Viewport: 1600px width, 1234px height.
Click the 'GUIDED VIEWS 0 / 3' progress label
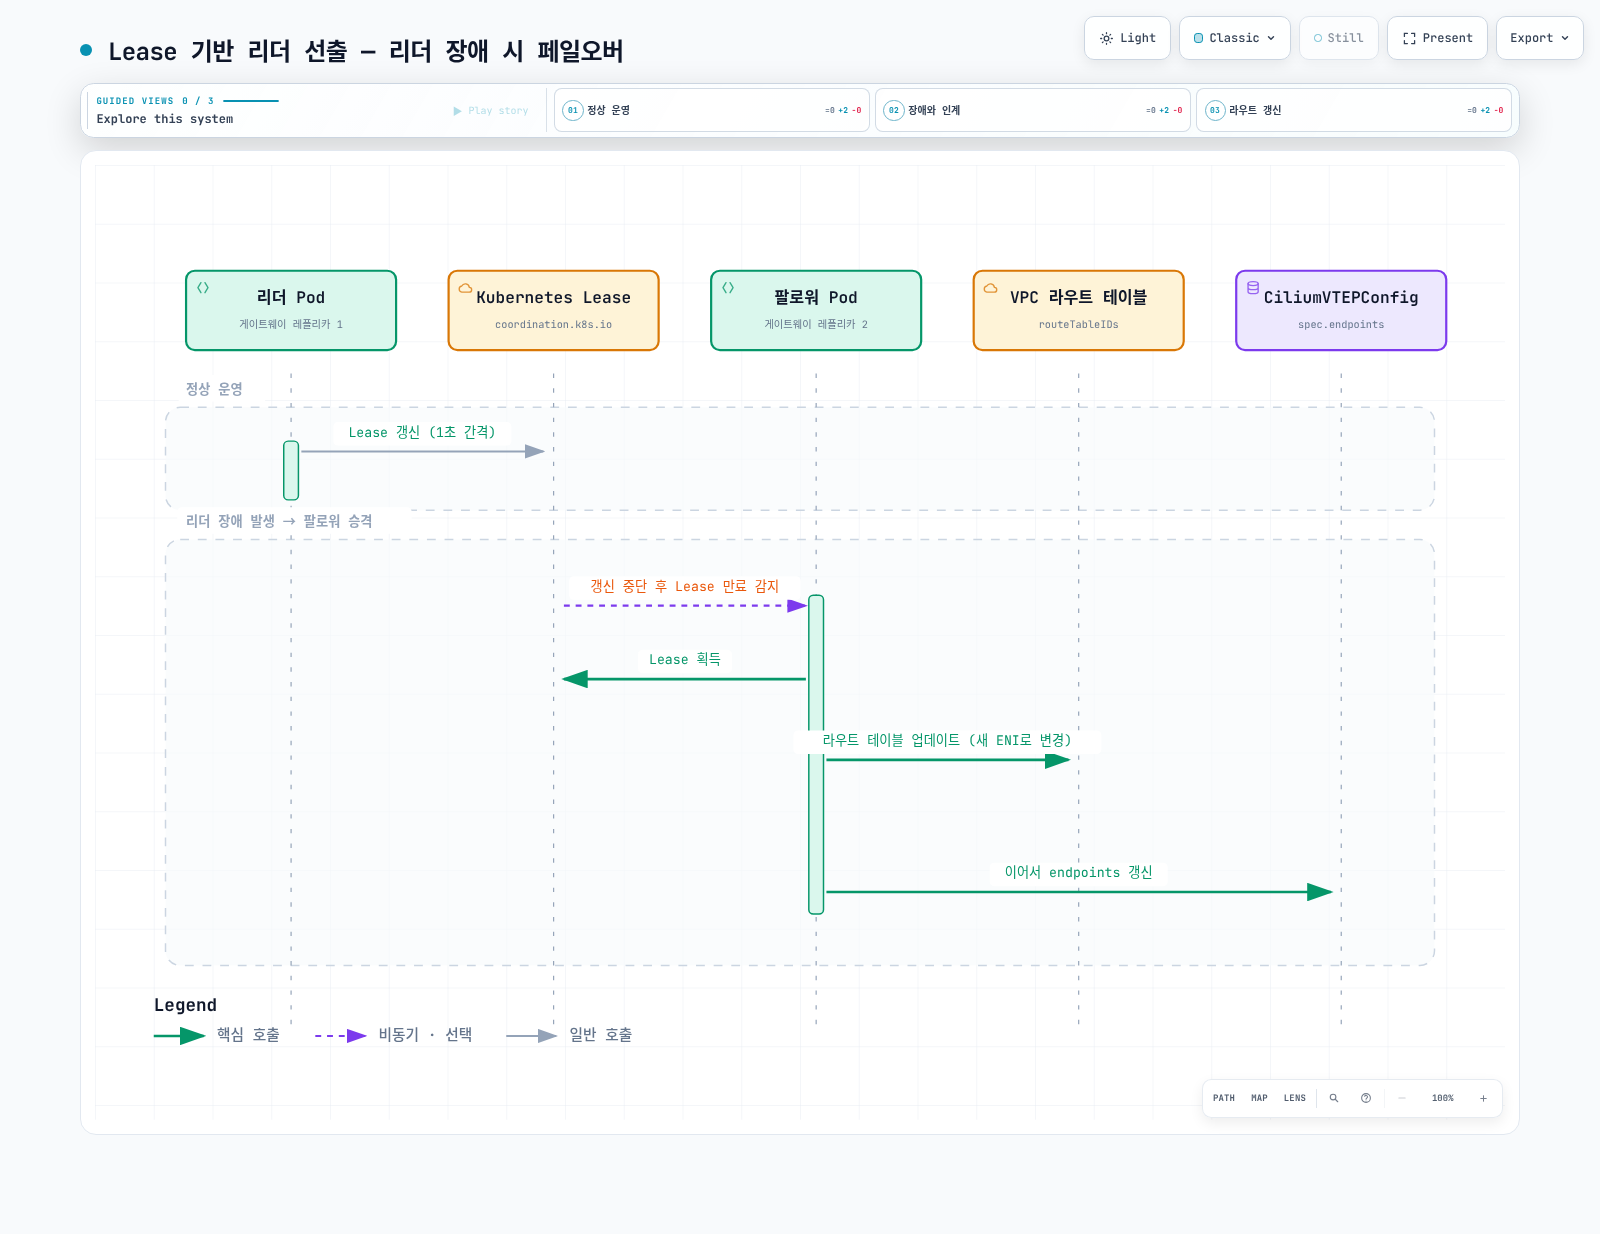tap(155, 101)
